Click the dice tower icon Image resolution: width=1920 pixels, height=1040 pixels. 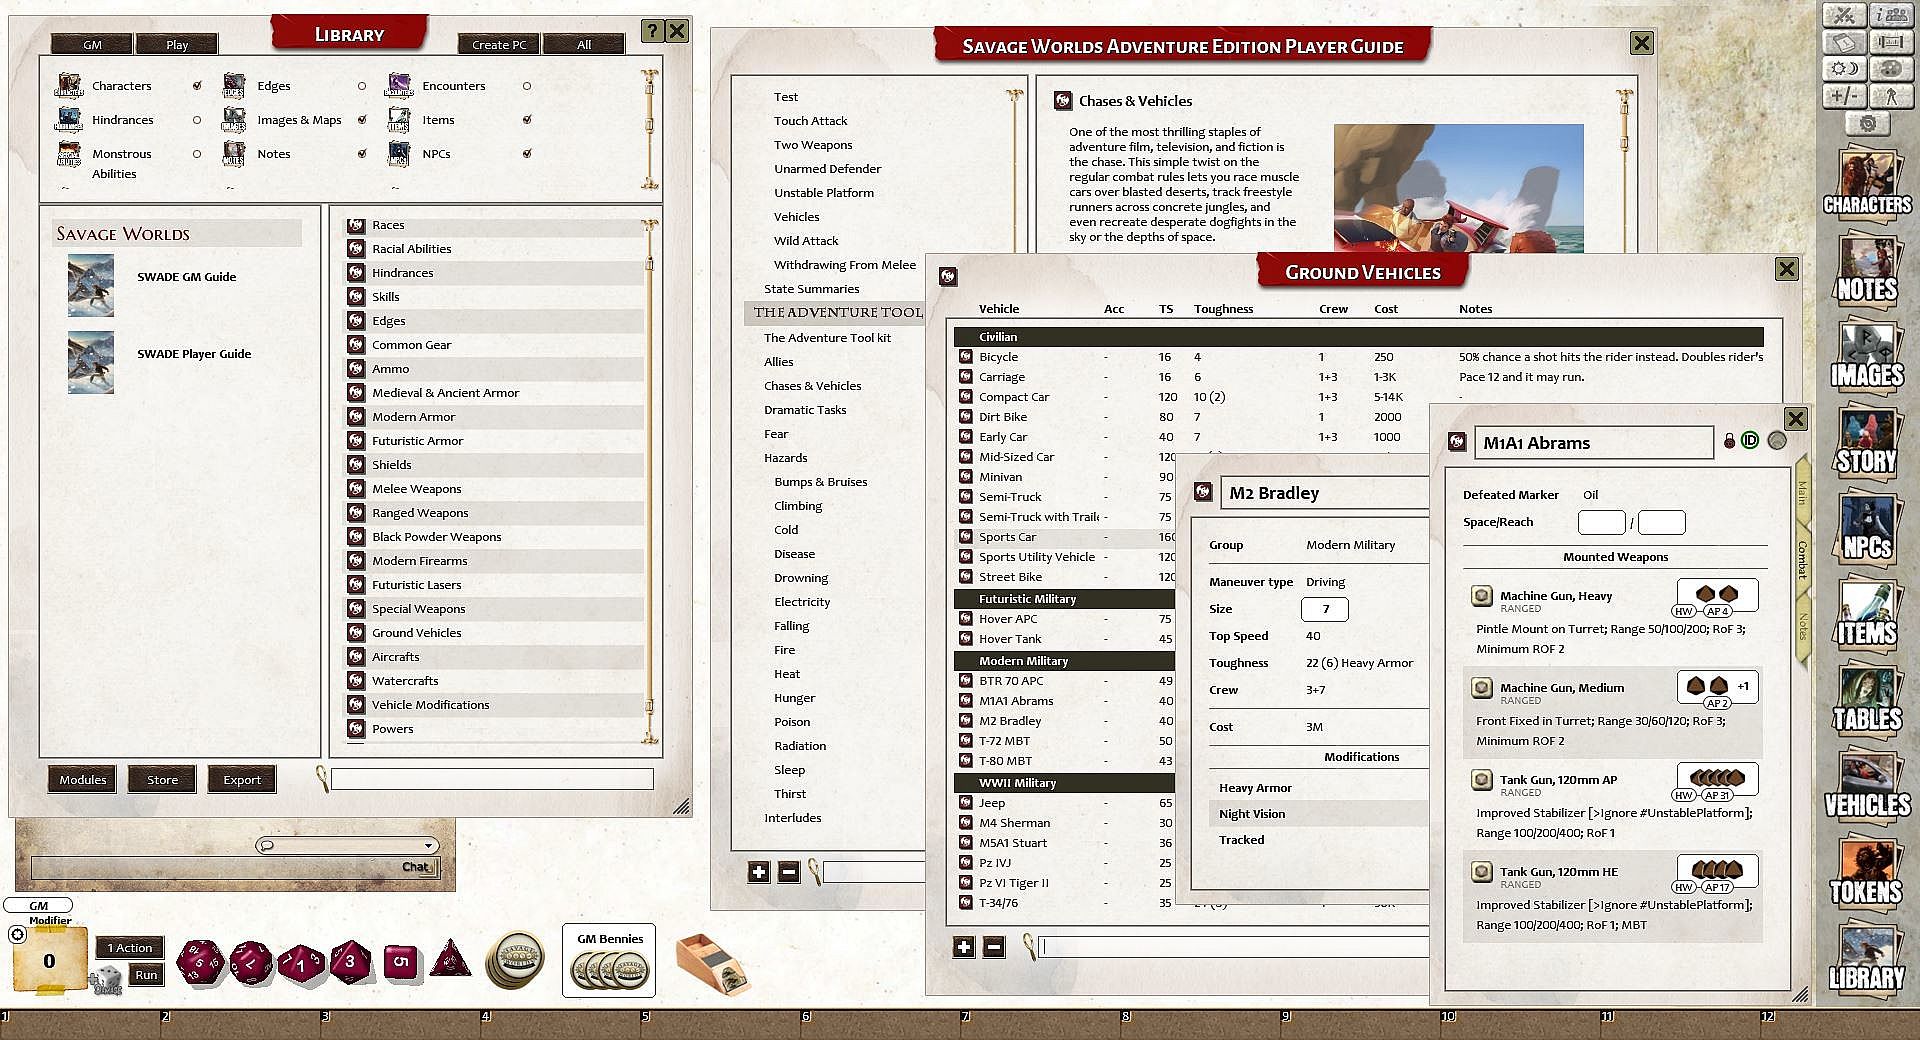[x=712, y=964]
